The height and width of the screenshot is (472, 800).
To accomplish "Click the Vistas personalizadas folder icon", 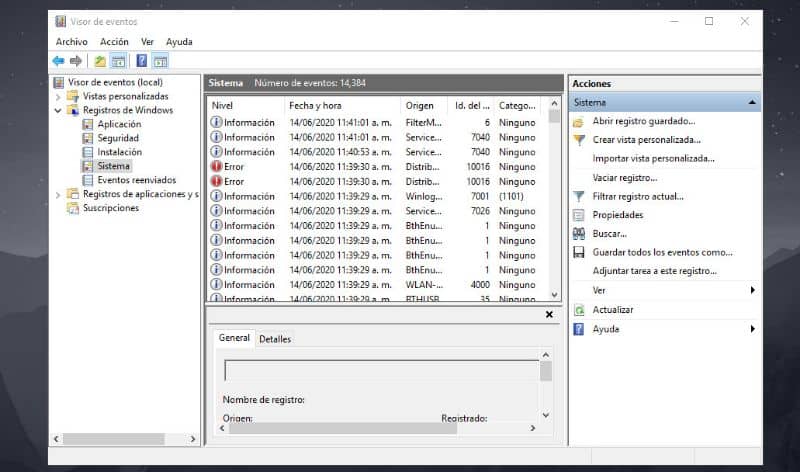I will pos(73,96).
